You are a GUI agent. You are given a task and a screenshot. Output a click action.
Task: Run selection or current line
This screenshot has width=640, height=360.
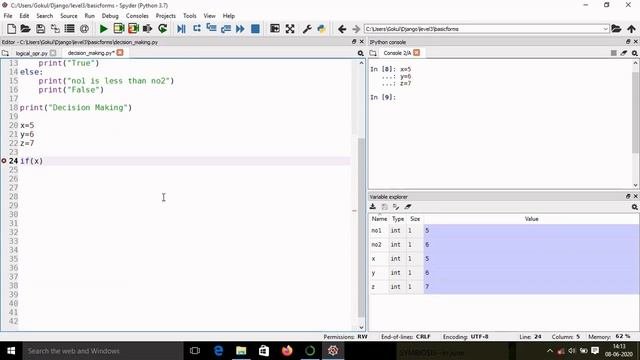point(147,29)
